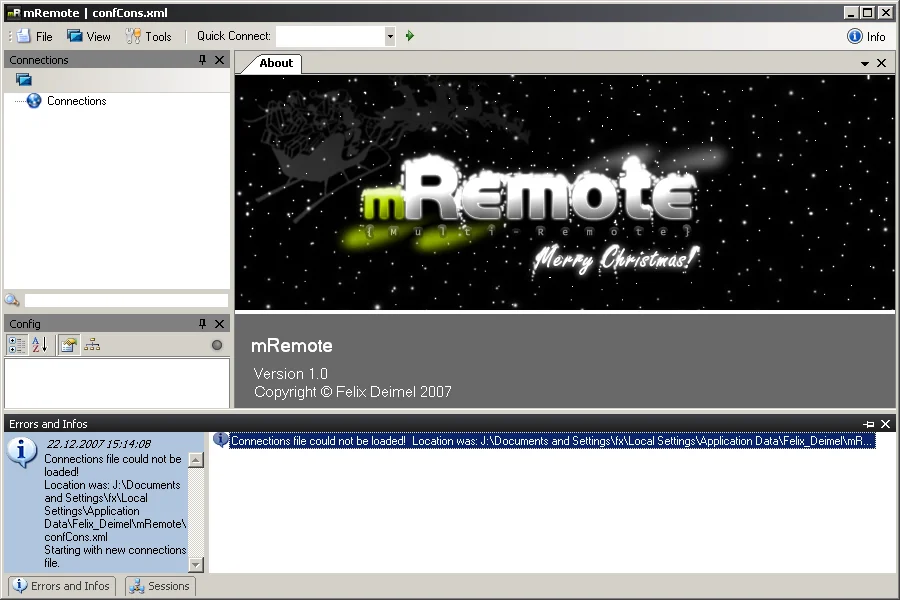Open the Tools menu
The width and height of the screenshot is (900, 600).
pos(149,36)
